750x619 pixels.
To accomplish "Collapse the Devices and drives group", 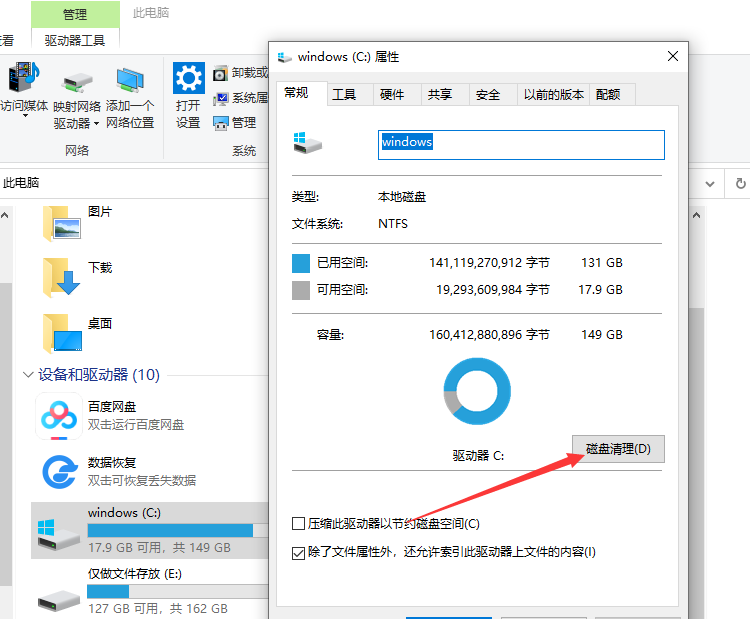I will pyautogui.click(x=28, y=375).
